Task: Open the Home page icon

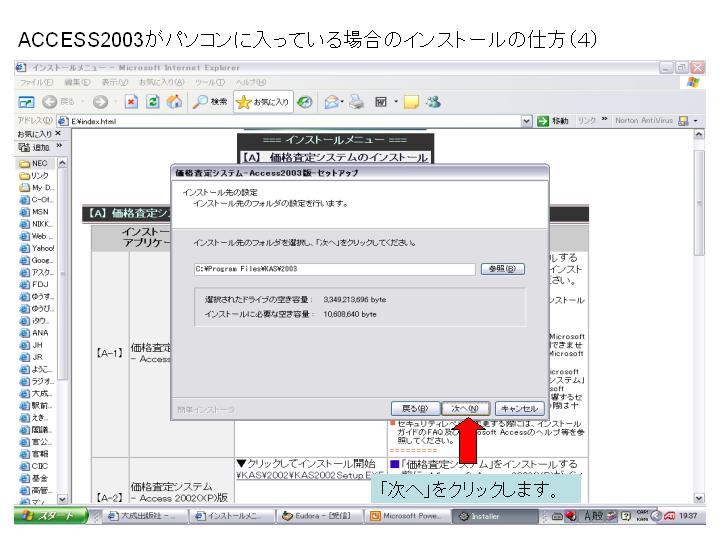Action: [x=174, y=101]
